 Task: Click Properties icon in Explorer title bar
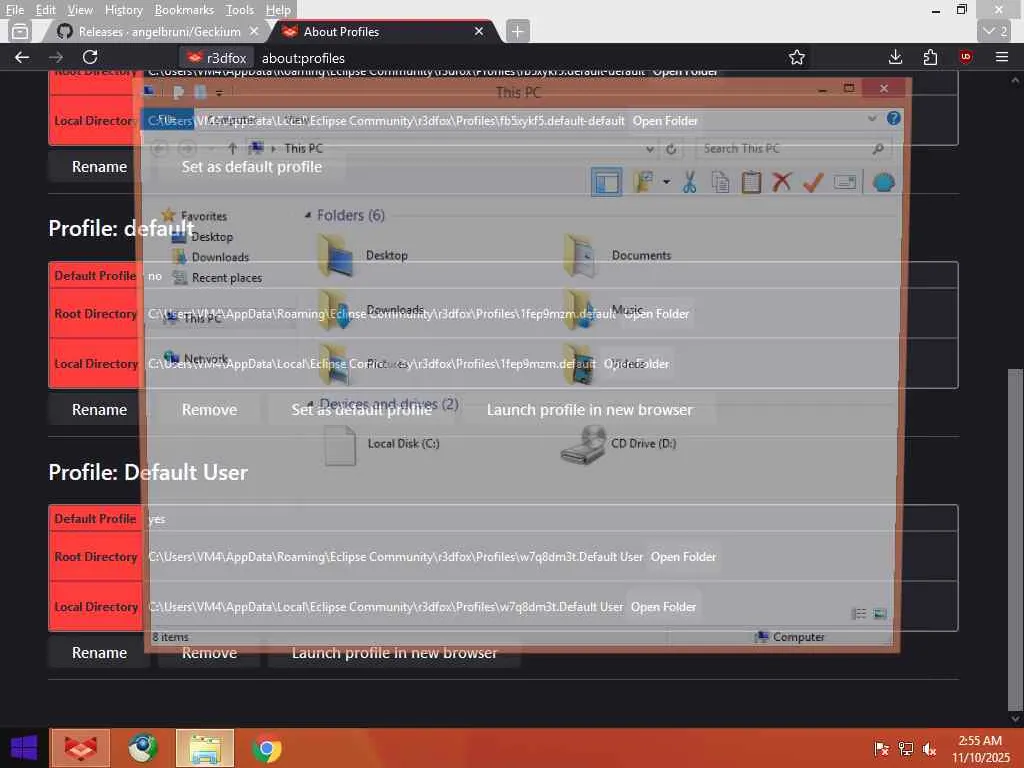[x=178, y=93]
